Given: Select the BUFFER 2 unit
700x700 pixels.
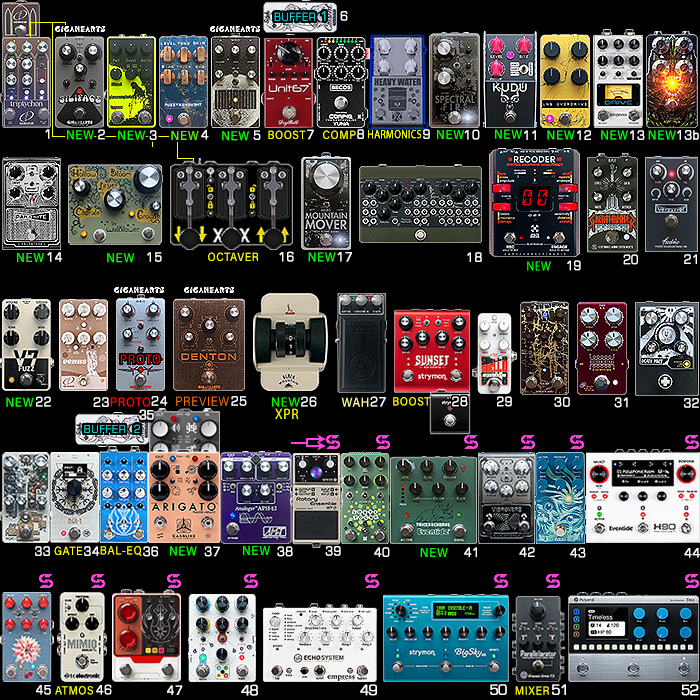Looking at the screenshot, I should coord(112,429).
